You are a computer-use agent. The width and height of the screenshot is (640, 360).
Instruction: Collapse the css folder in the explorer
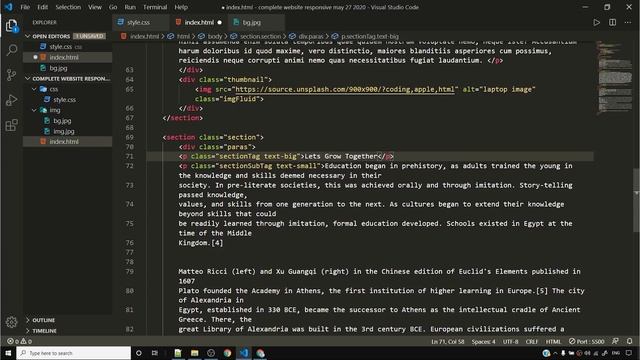coord(34,89)
